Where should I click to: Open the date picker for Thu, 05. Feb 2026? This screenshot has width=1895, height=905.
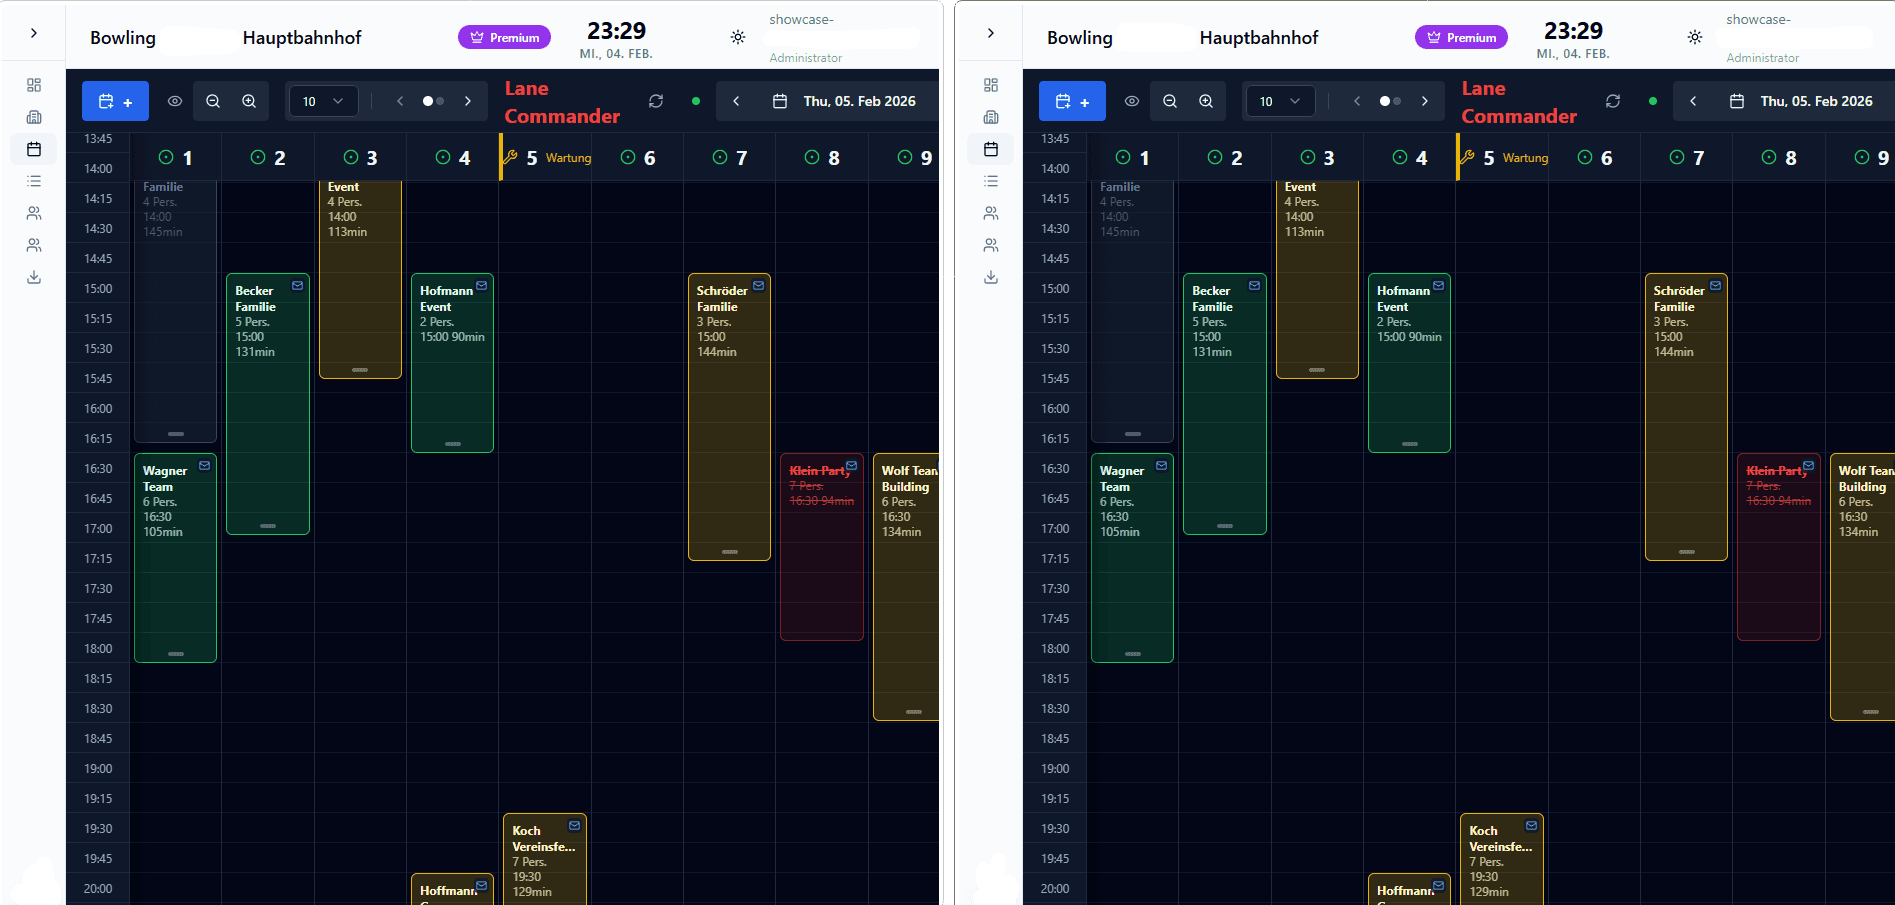tap(845, 100)
